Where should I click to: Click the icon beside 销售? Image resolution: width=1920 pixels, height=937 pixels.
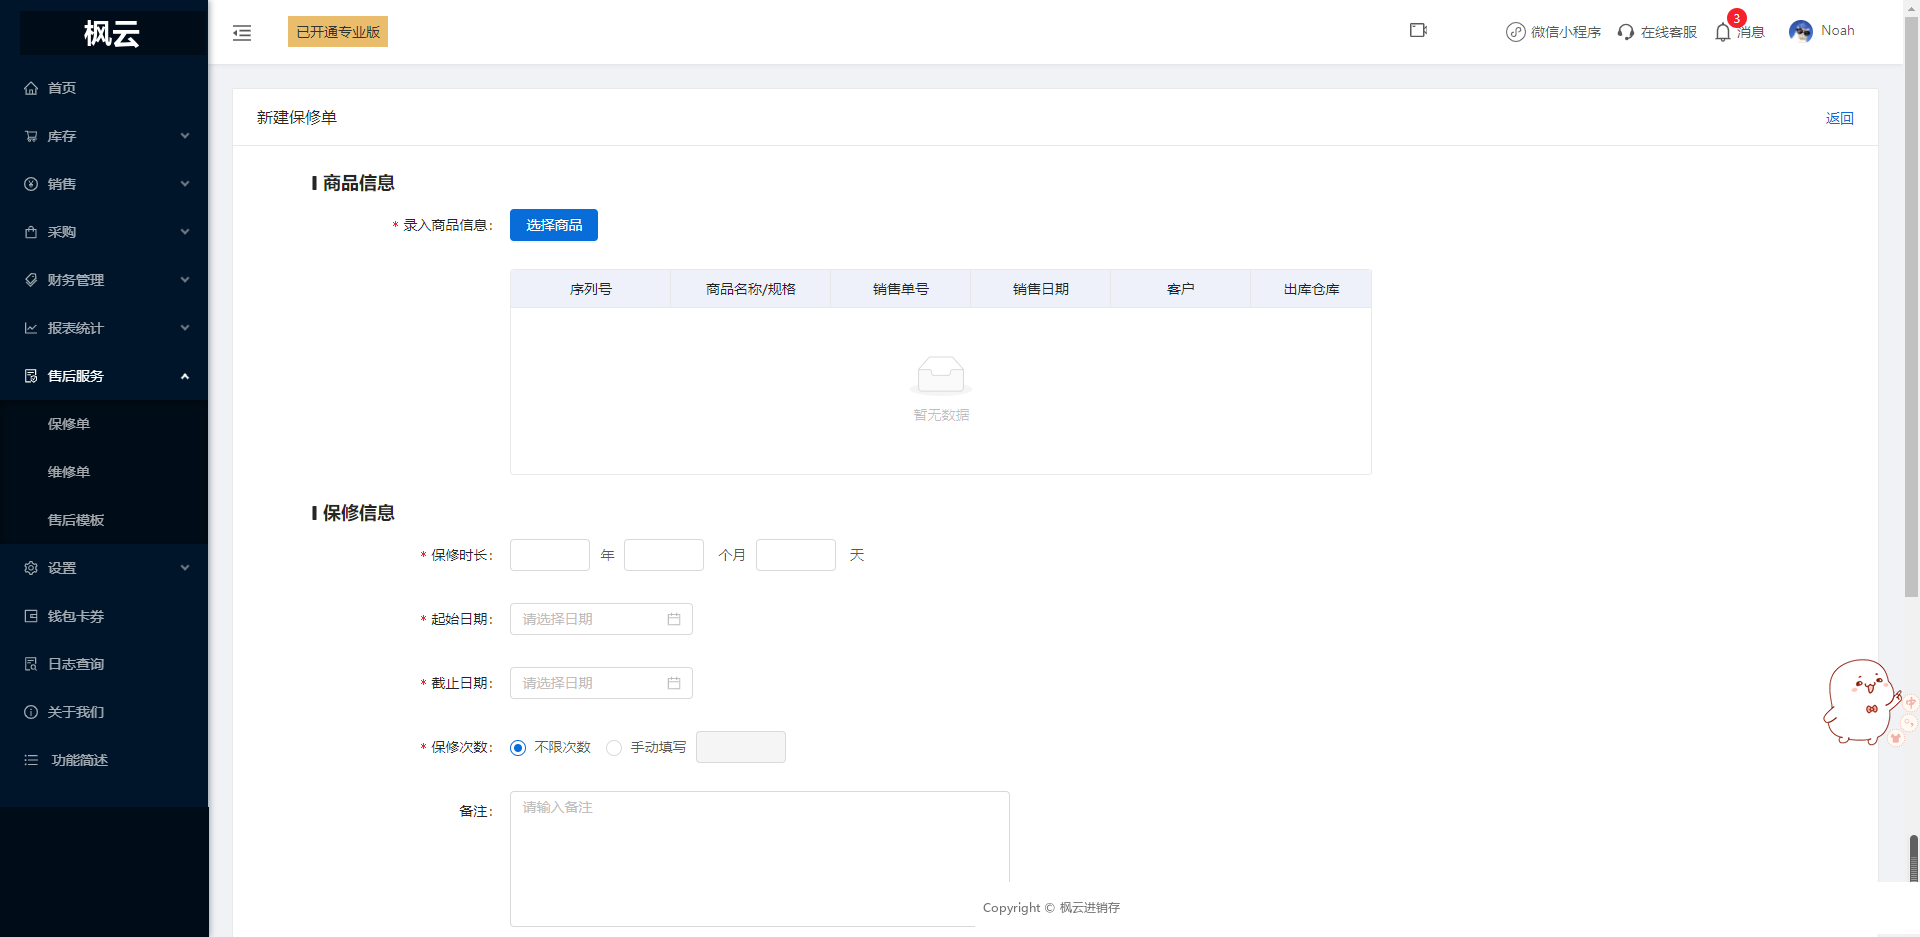coord(31,184)
